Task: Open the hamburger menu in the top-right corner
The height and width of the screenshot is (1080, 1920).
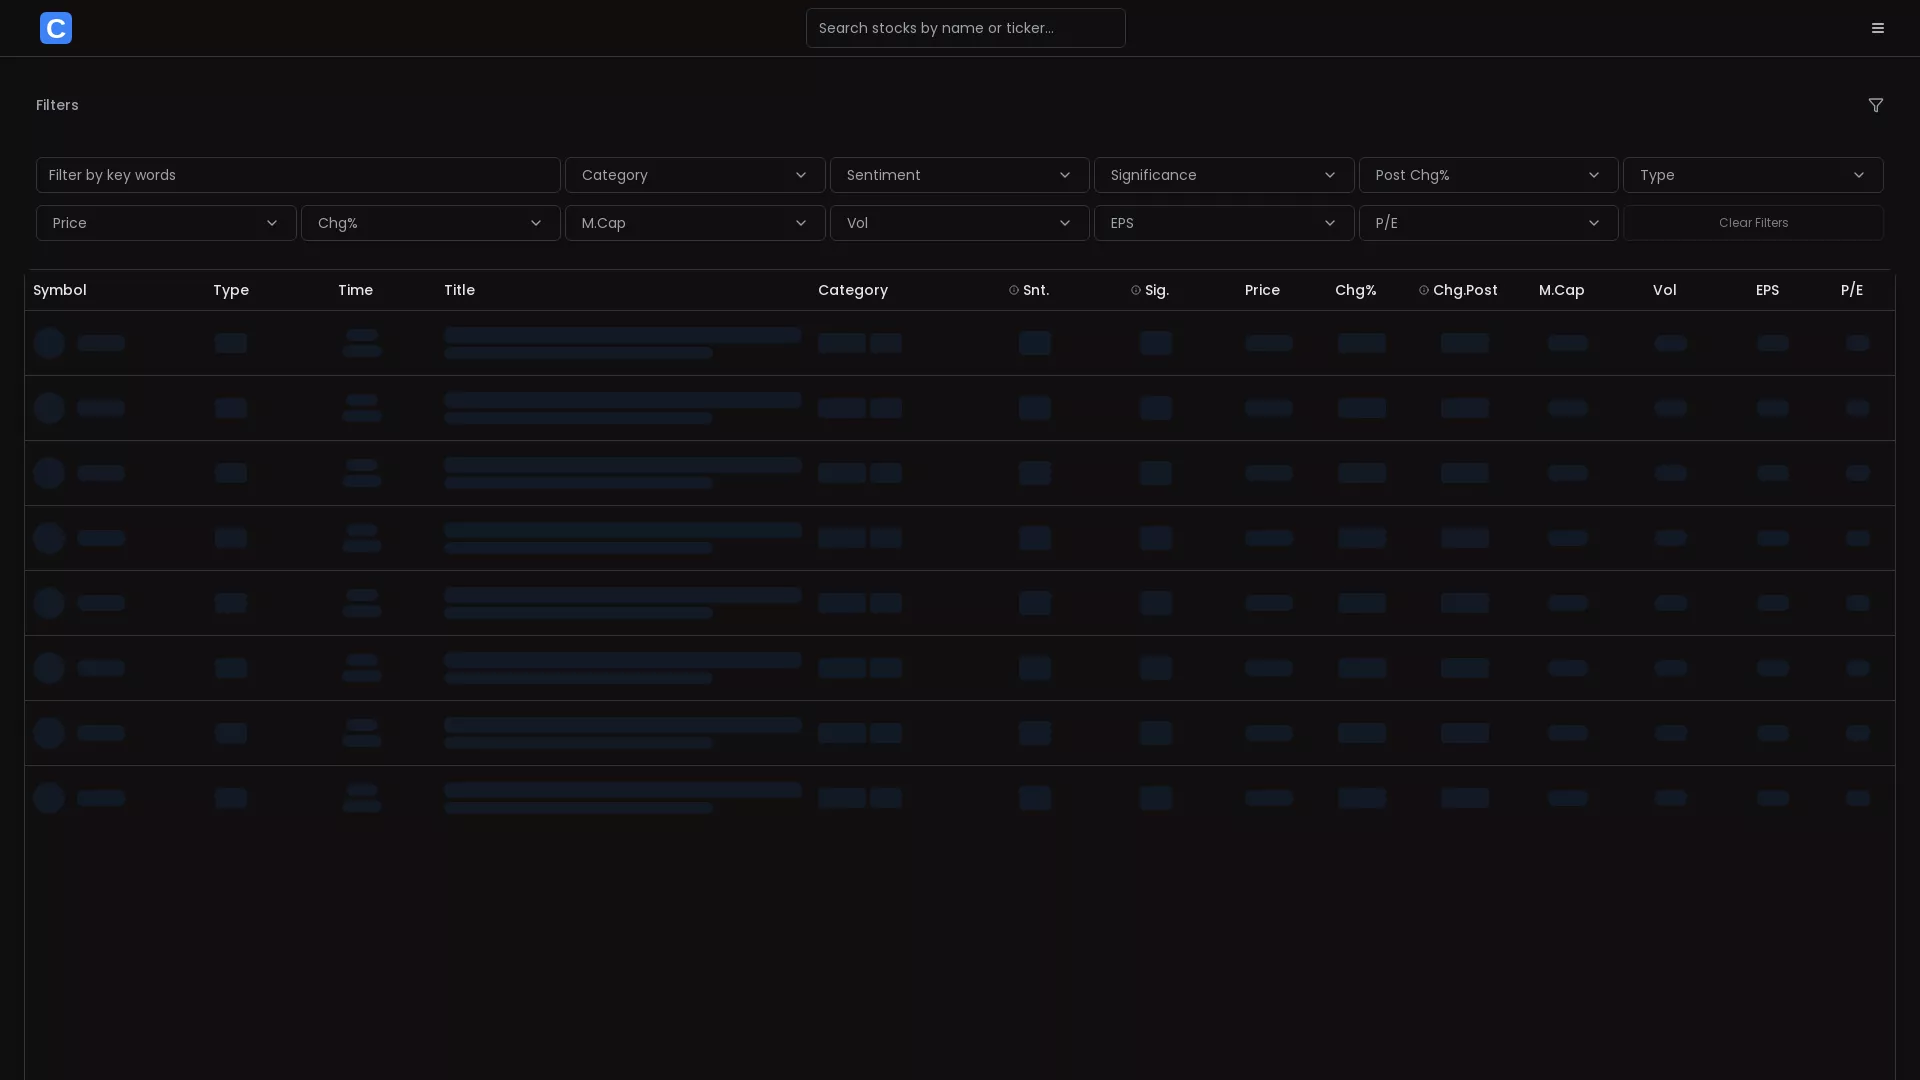Action: (x=1877, y=27)
